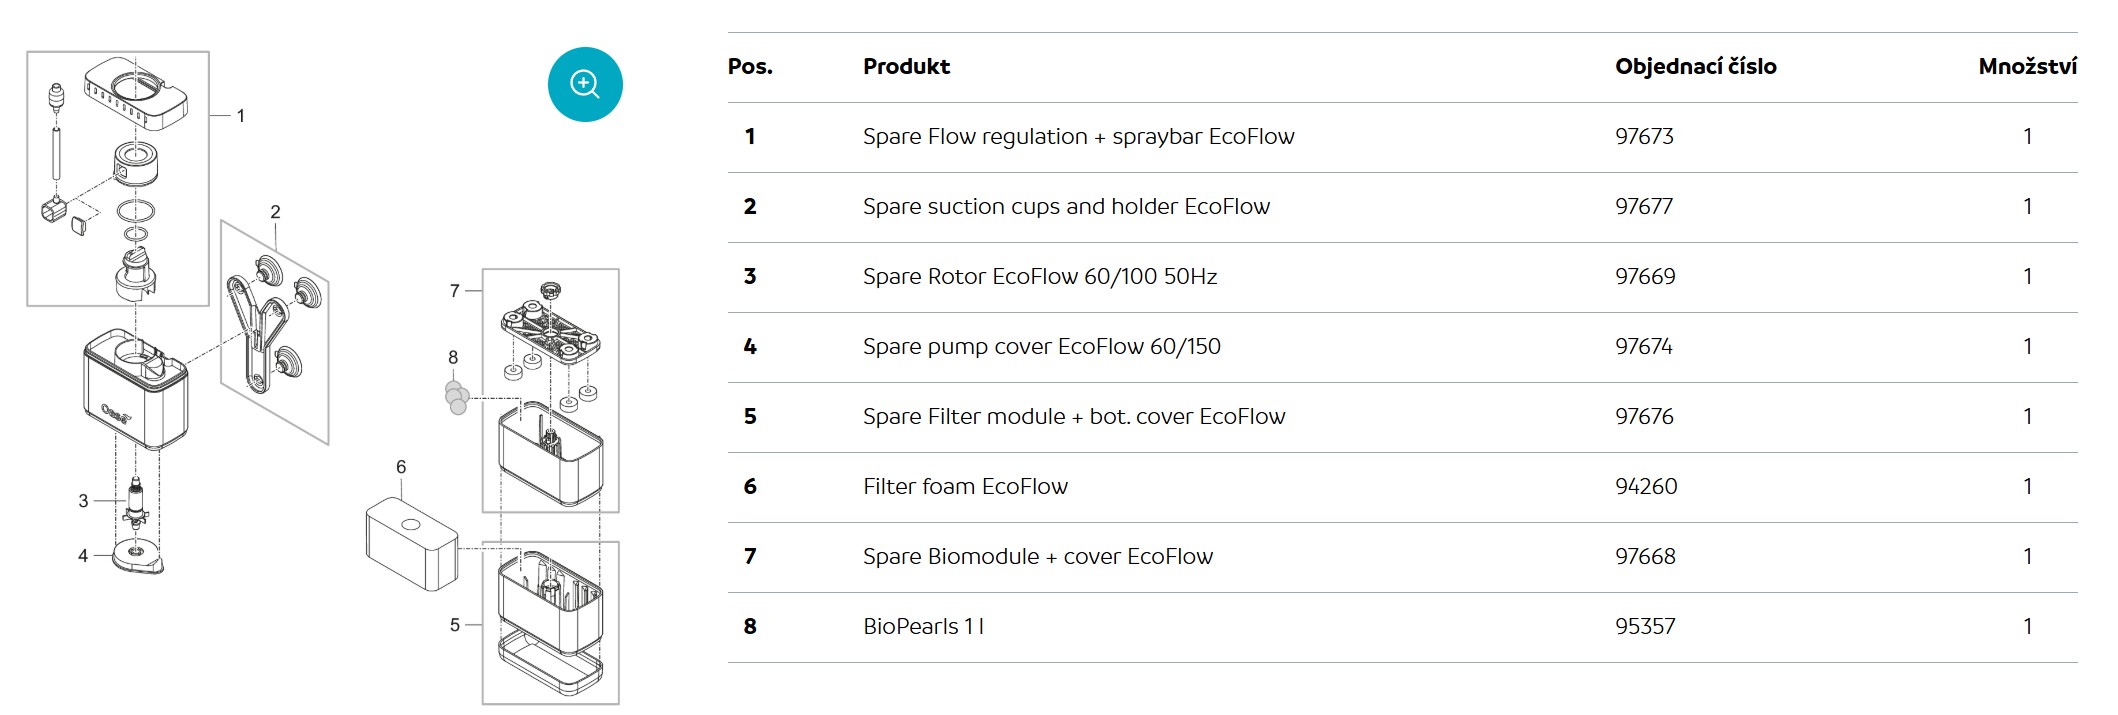
Task: Click the teal magnifier zoom icon
Action: [585, 84]
